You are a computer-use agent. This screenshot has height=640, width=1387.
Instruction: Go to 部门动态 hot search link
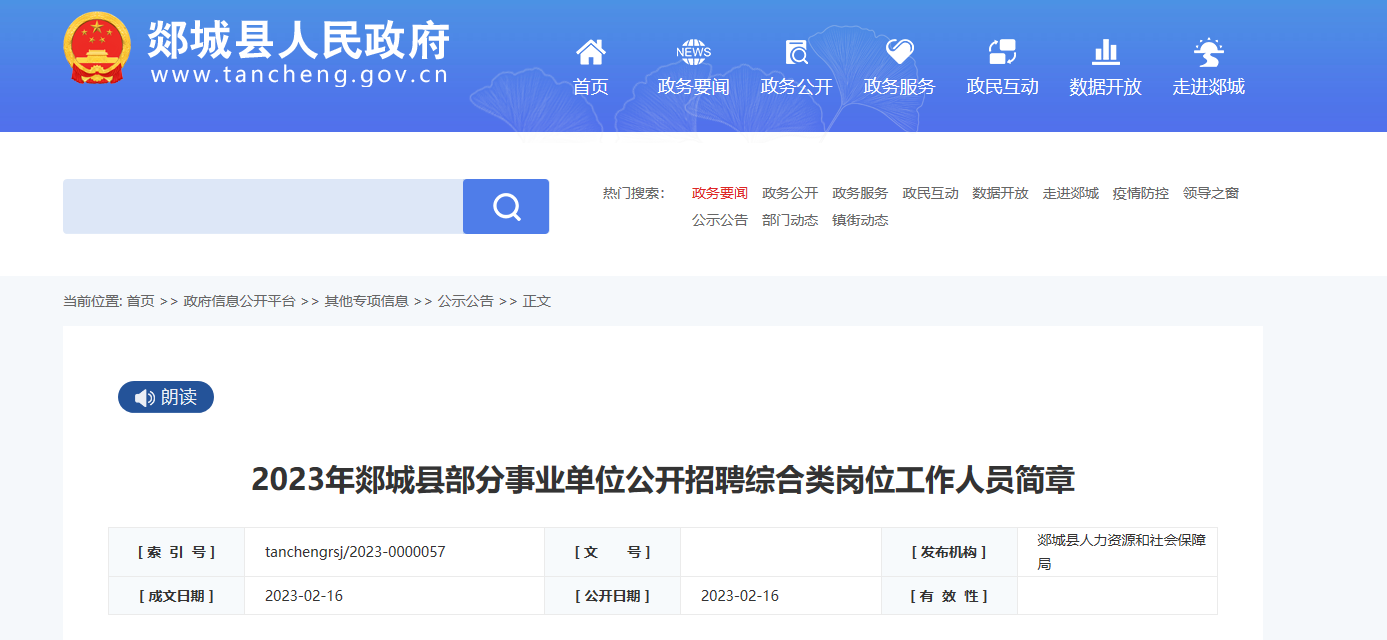click(x=789, y=220)
